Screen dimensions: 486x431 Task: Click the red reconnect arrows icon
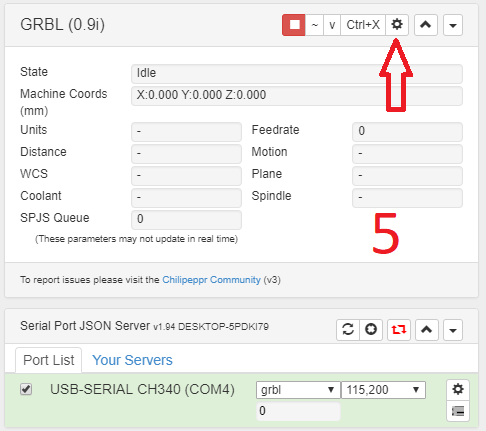click(x=399, y=330)
